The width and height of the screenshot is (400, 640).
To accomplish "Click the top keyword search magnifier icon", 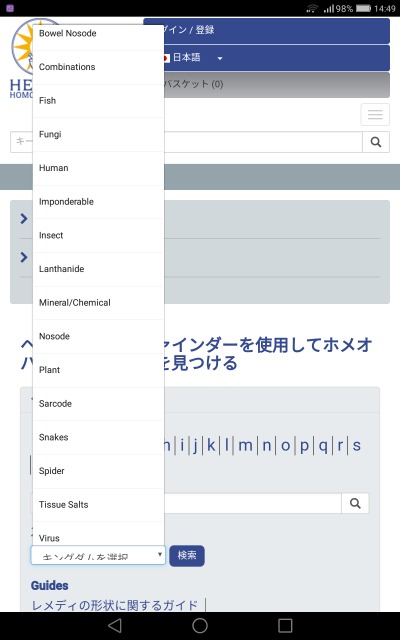I will tap(376, 142).
